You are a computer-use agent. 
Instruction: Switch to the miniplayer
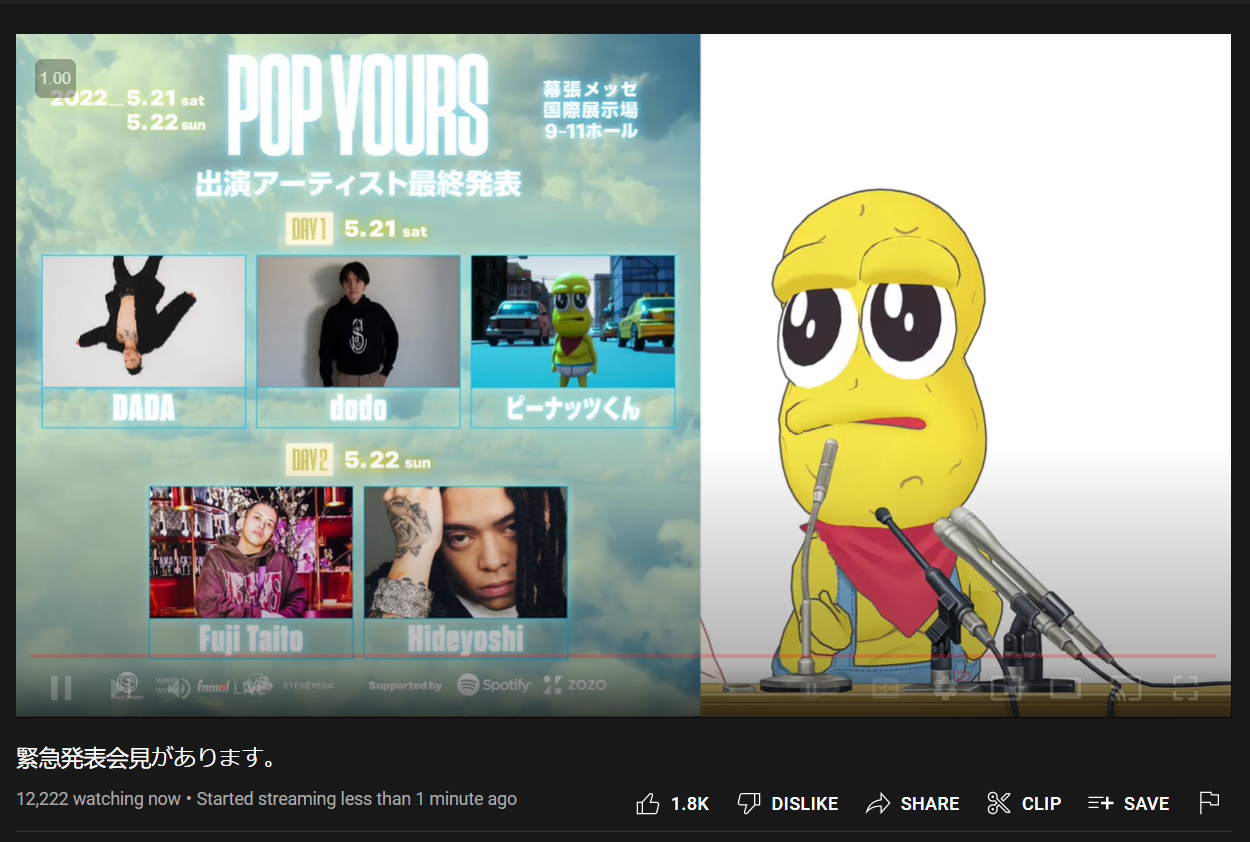pos(1007,687)
